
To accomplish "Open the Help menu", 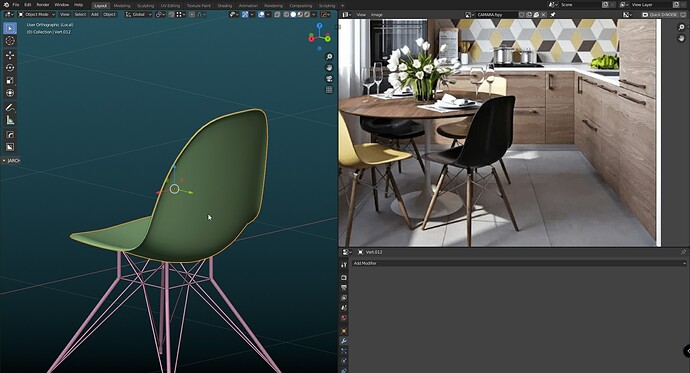I will [78, 5].
